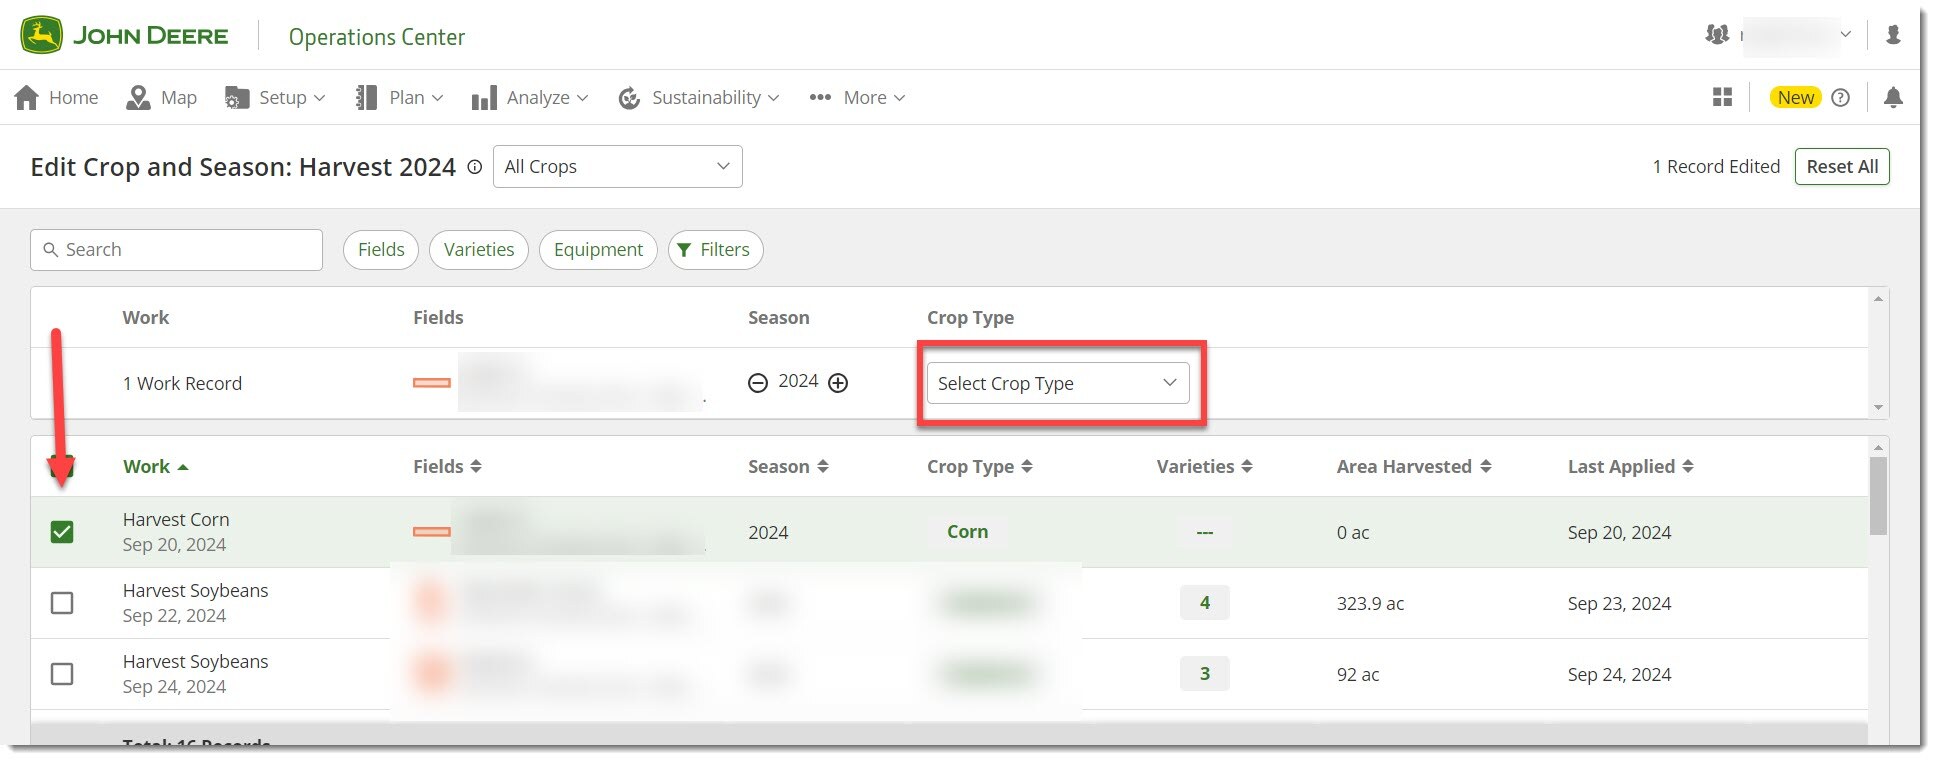Screen dimensions: 1935x760
Task: Open the organization switcher icon
Action: tap(1717, 35)
